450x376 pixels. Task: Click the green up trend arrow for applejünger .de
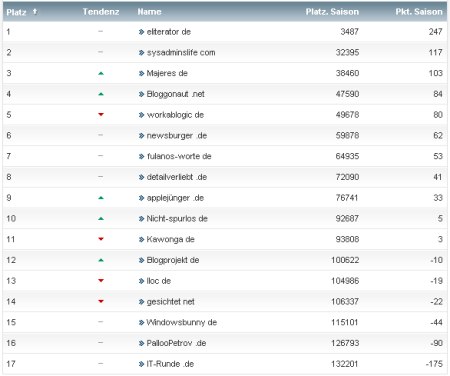(101, 198)
